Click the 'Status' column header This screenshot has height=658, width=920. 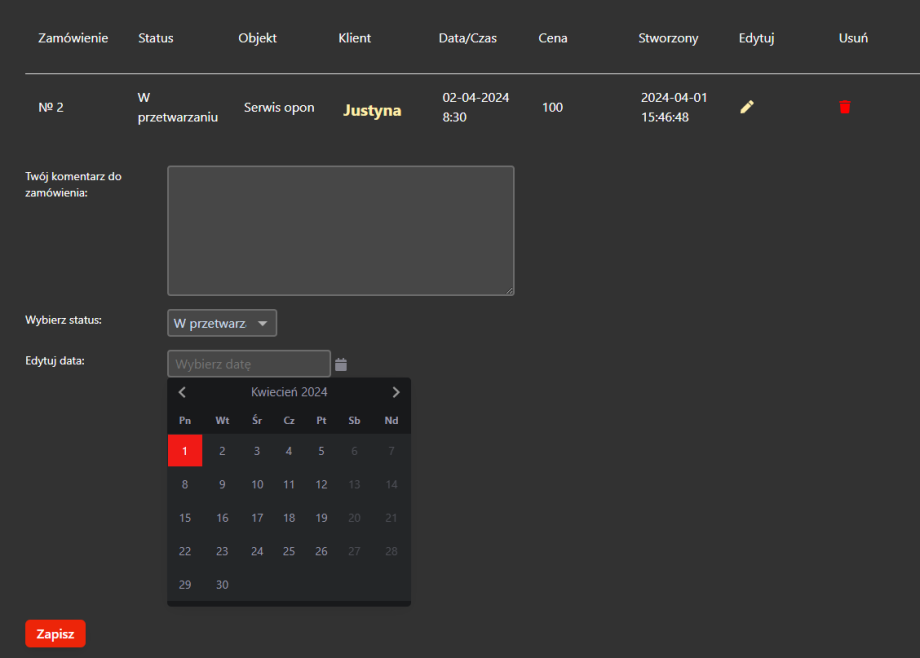[x=156, y=38]
